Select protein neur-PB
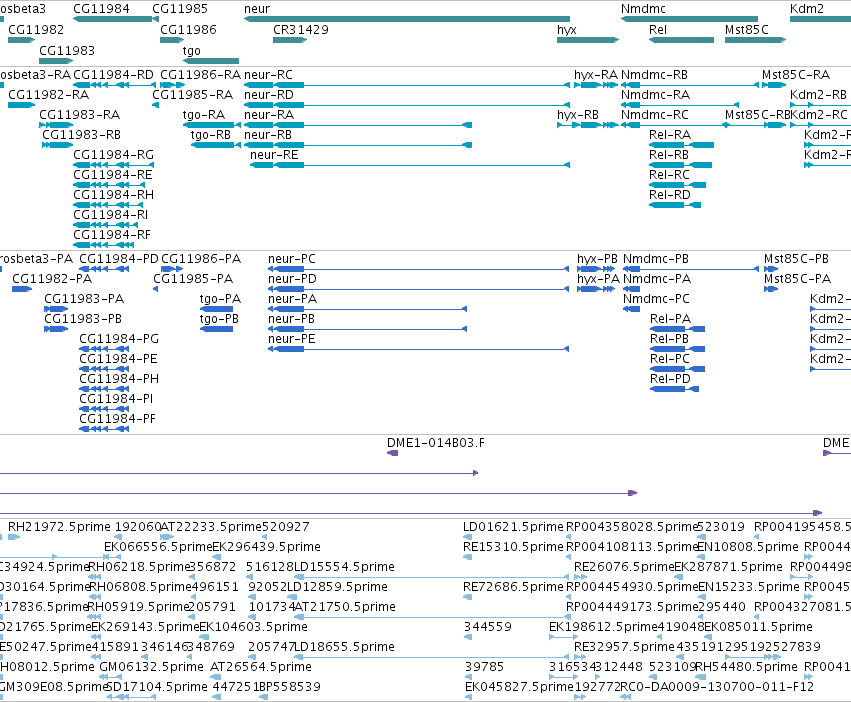Viewport: 851px width, 702px height. point(367,329)
